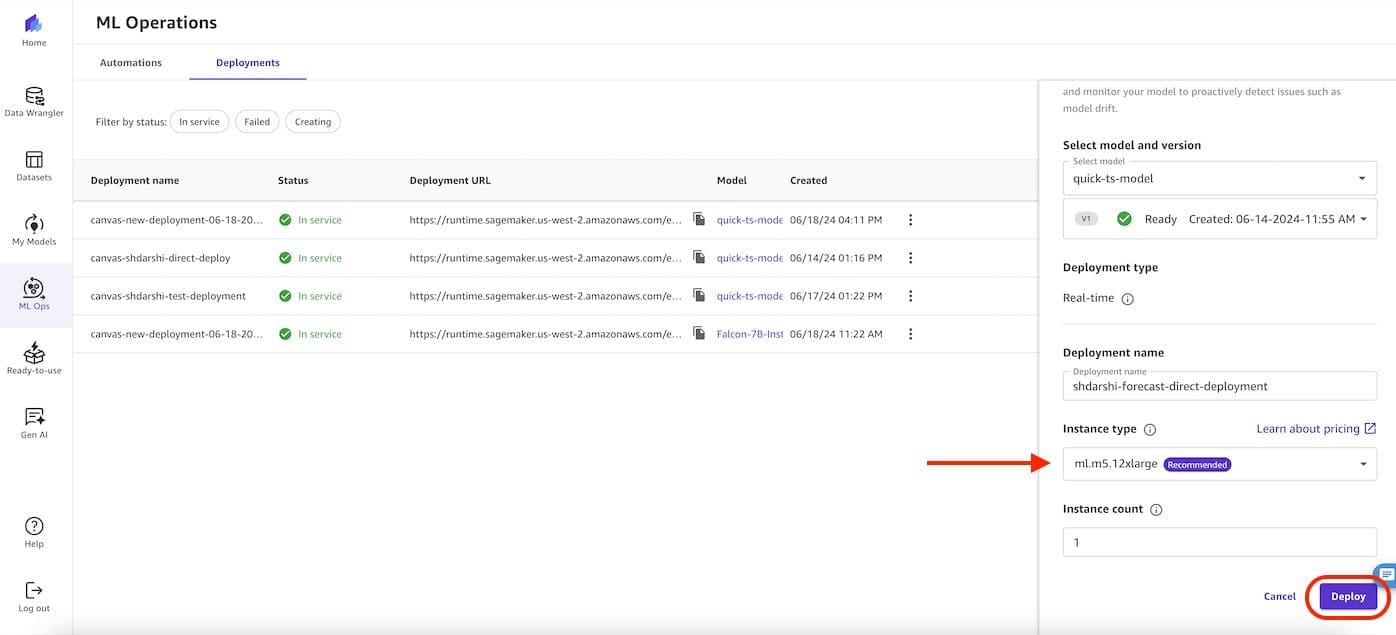Toggle the In service status filter
1396x635 pixels.
199,121
